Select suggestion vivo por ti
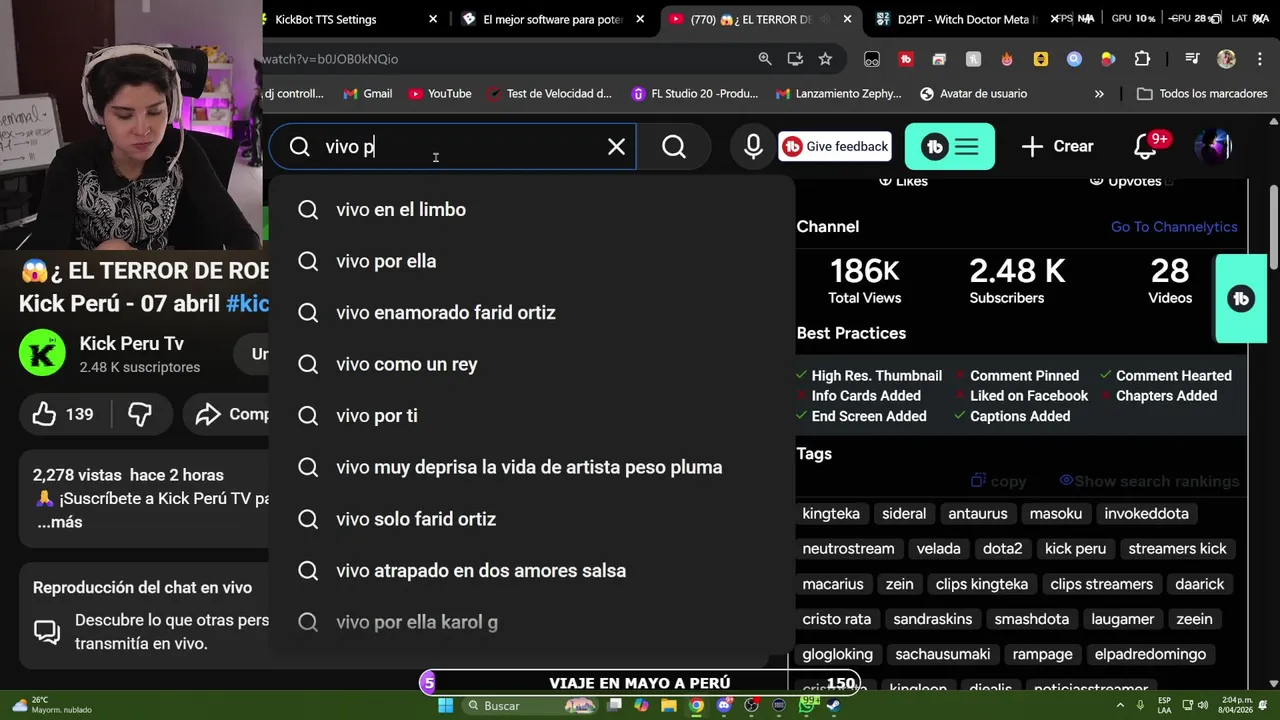 531,416
